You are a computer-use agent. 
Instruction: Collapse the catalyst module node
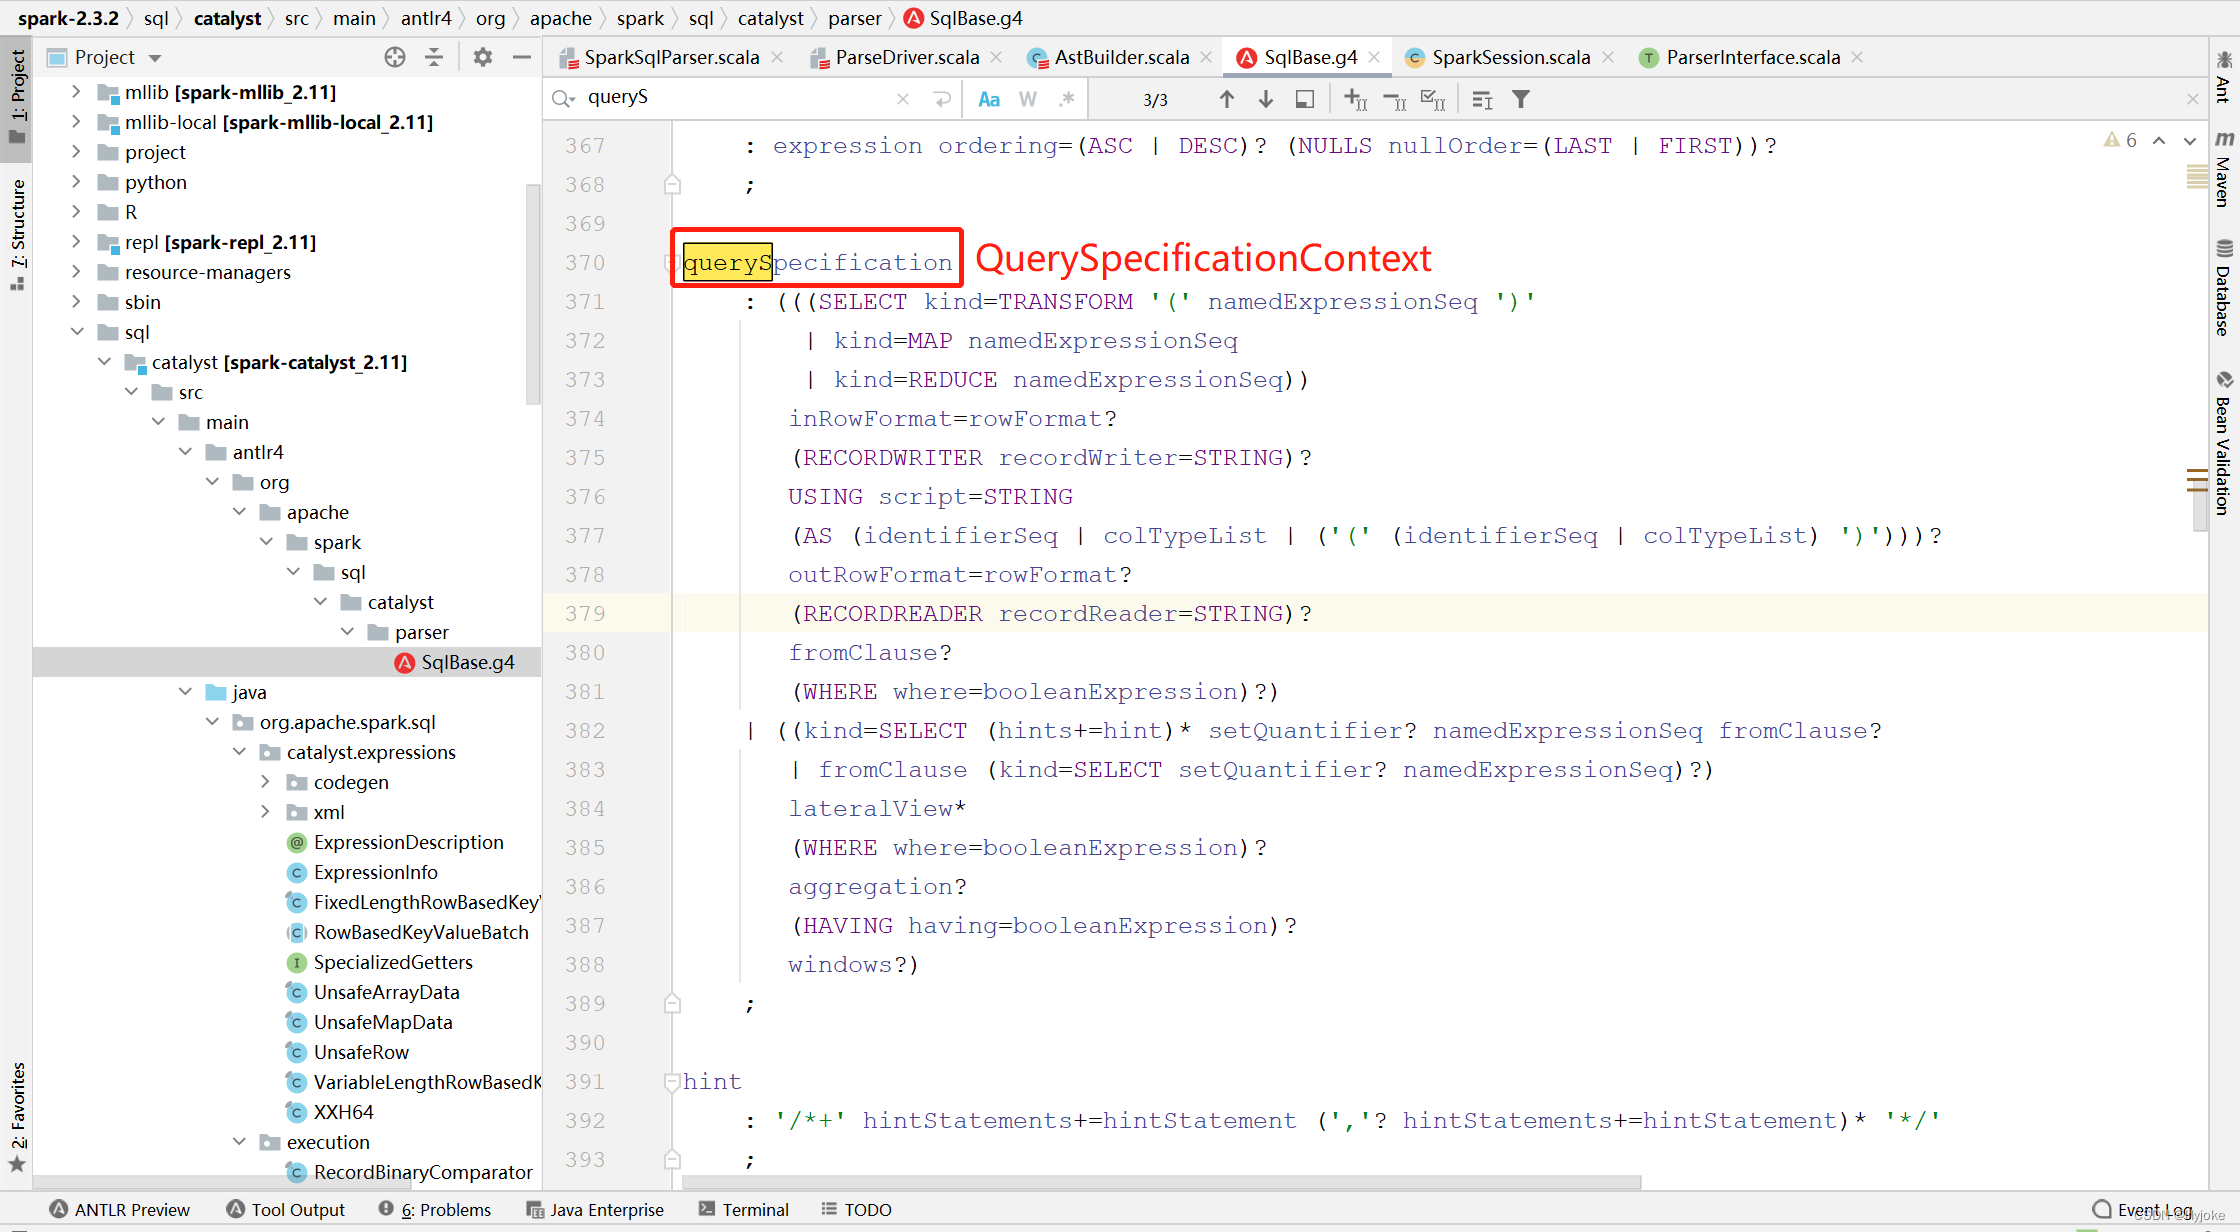(104, 362)
